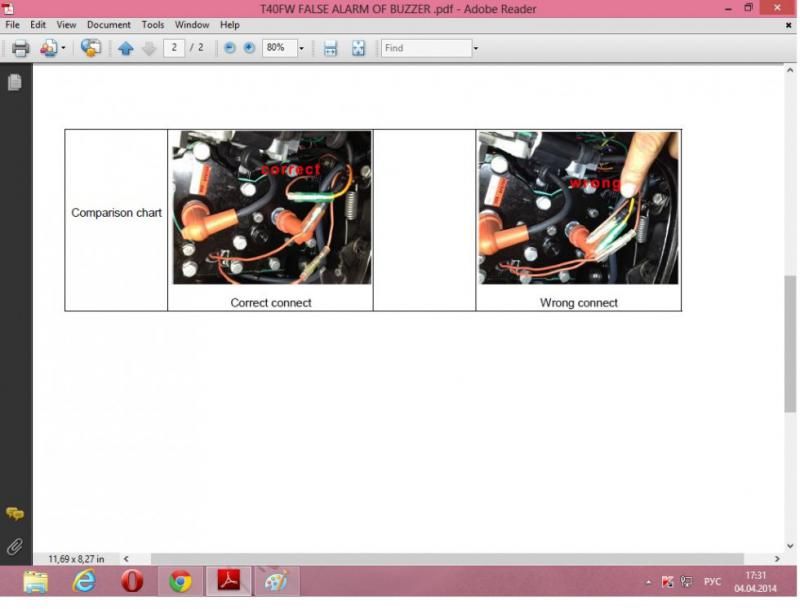Click the fit page view icon
Image resolution: width=800 pixels, height=609 pixels.
tap(358, 48)
